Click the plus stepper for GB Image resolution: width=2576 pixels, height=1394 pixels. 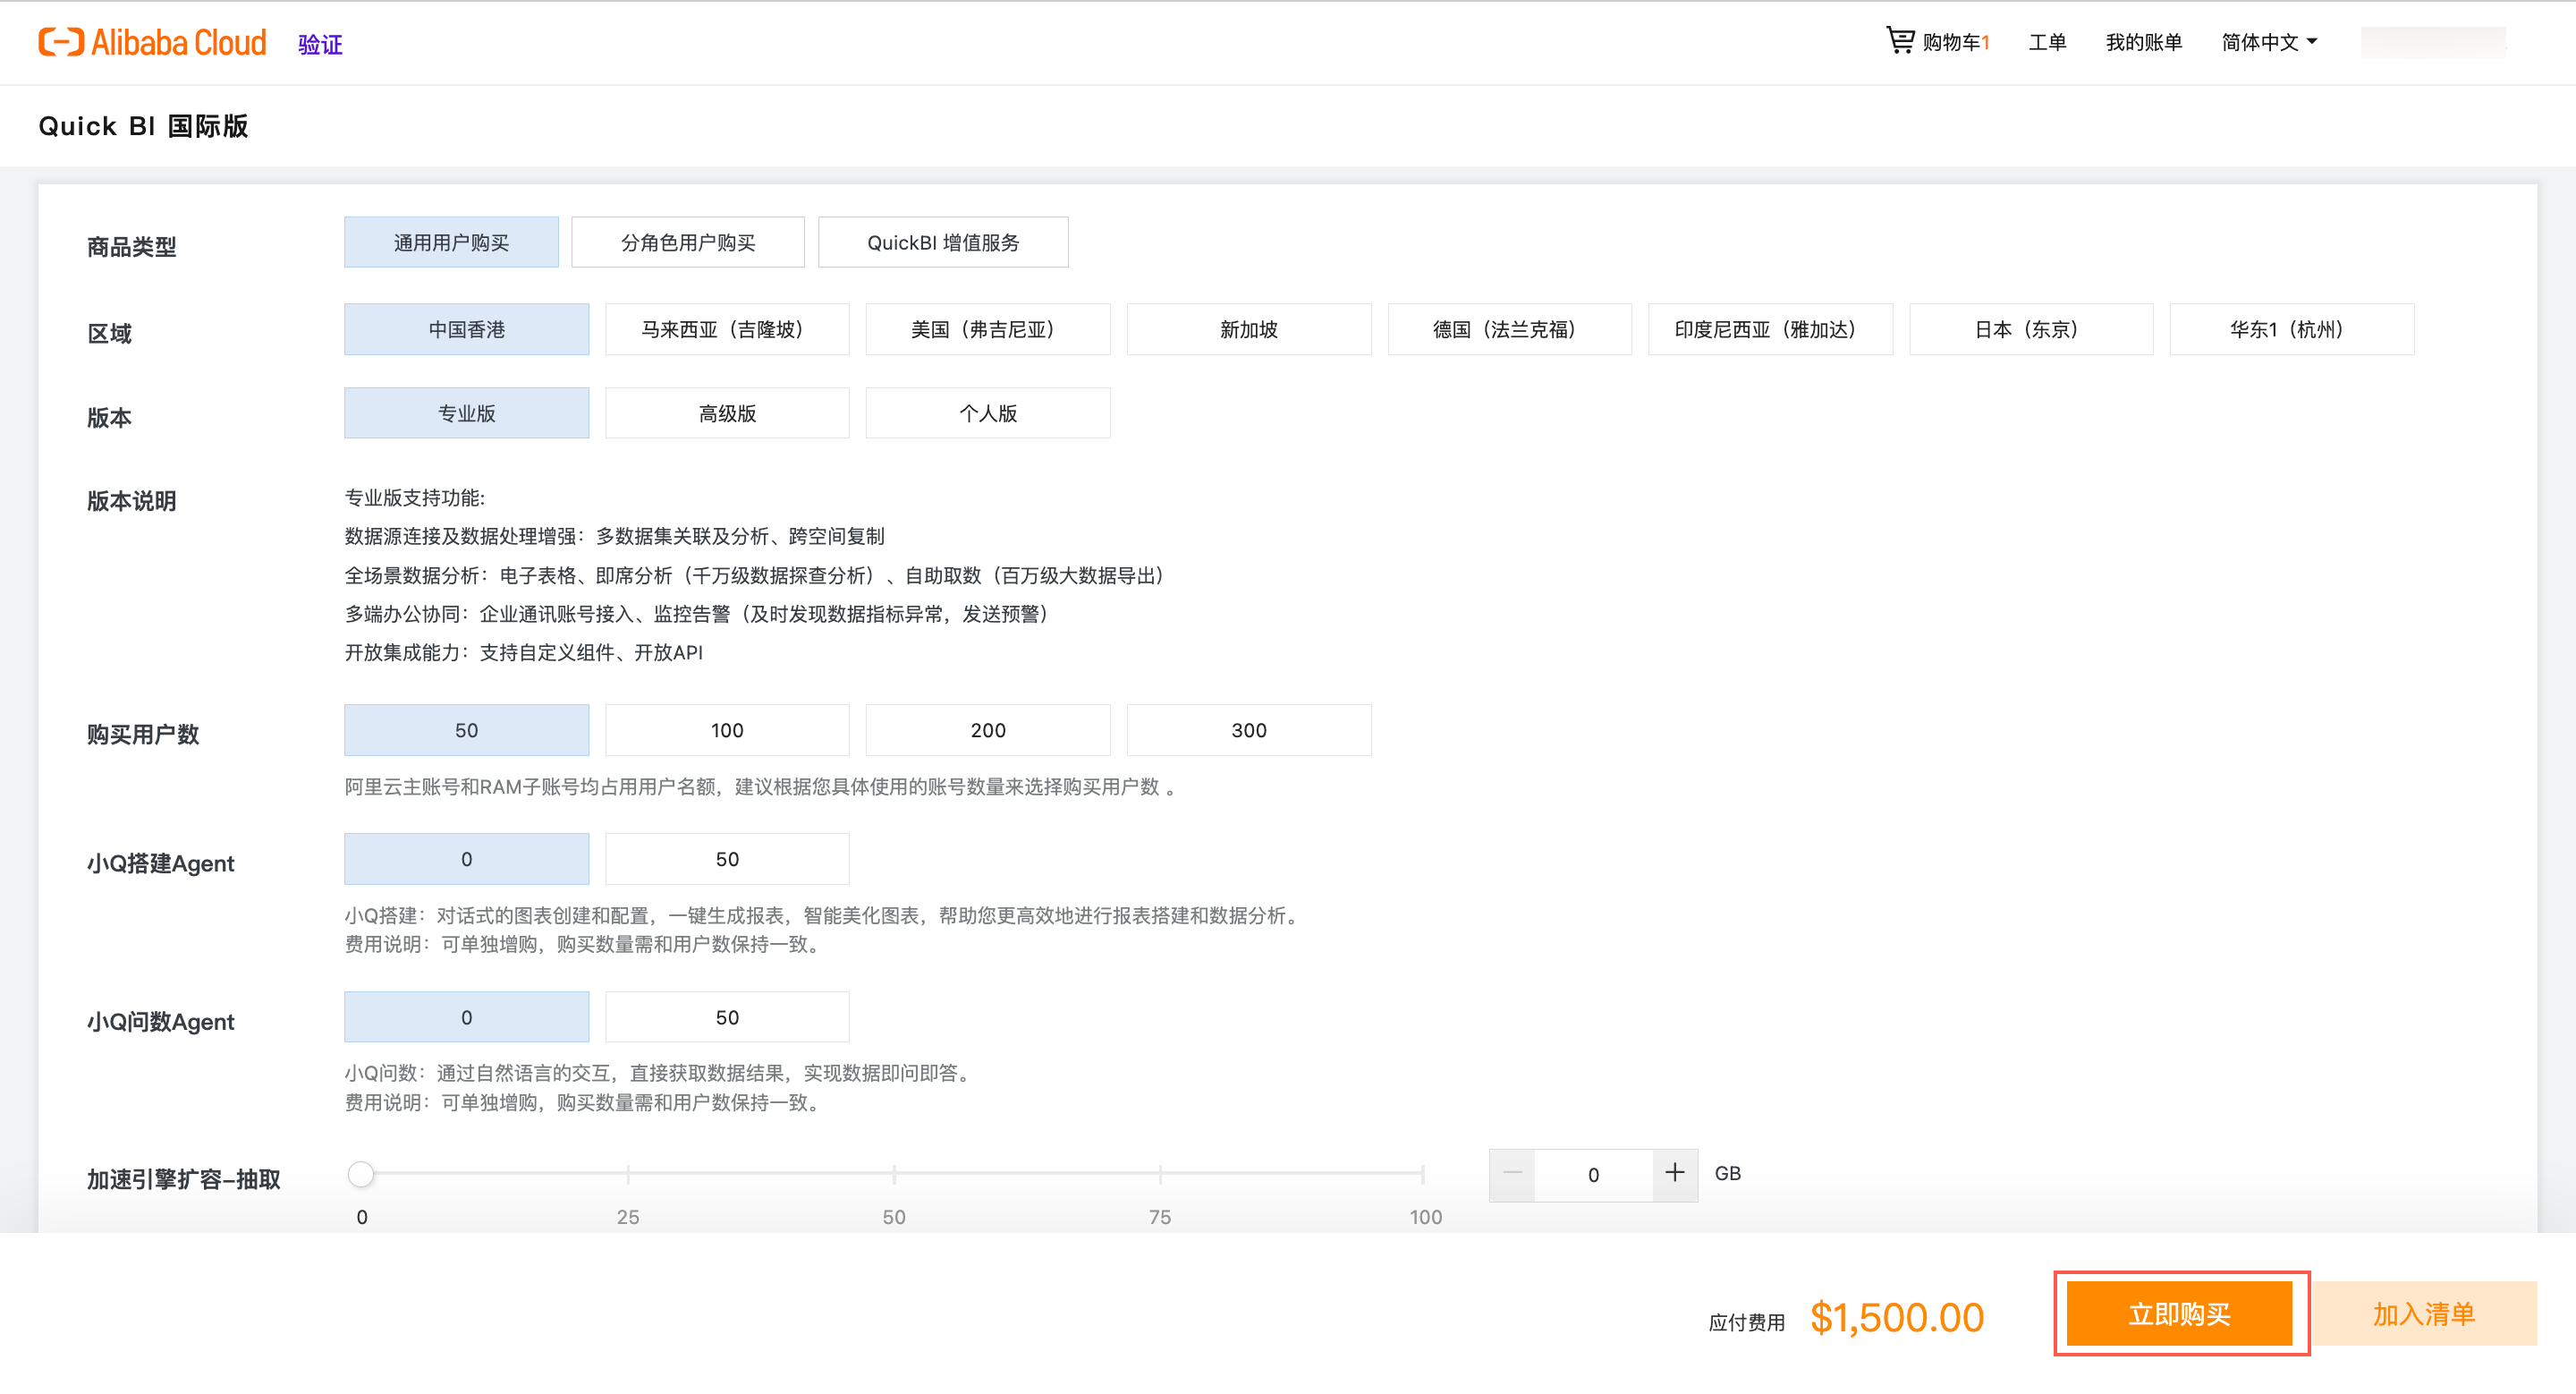tap(1674, 1174)
